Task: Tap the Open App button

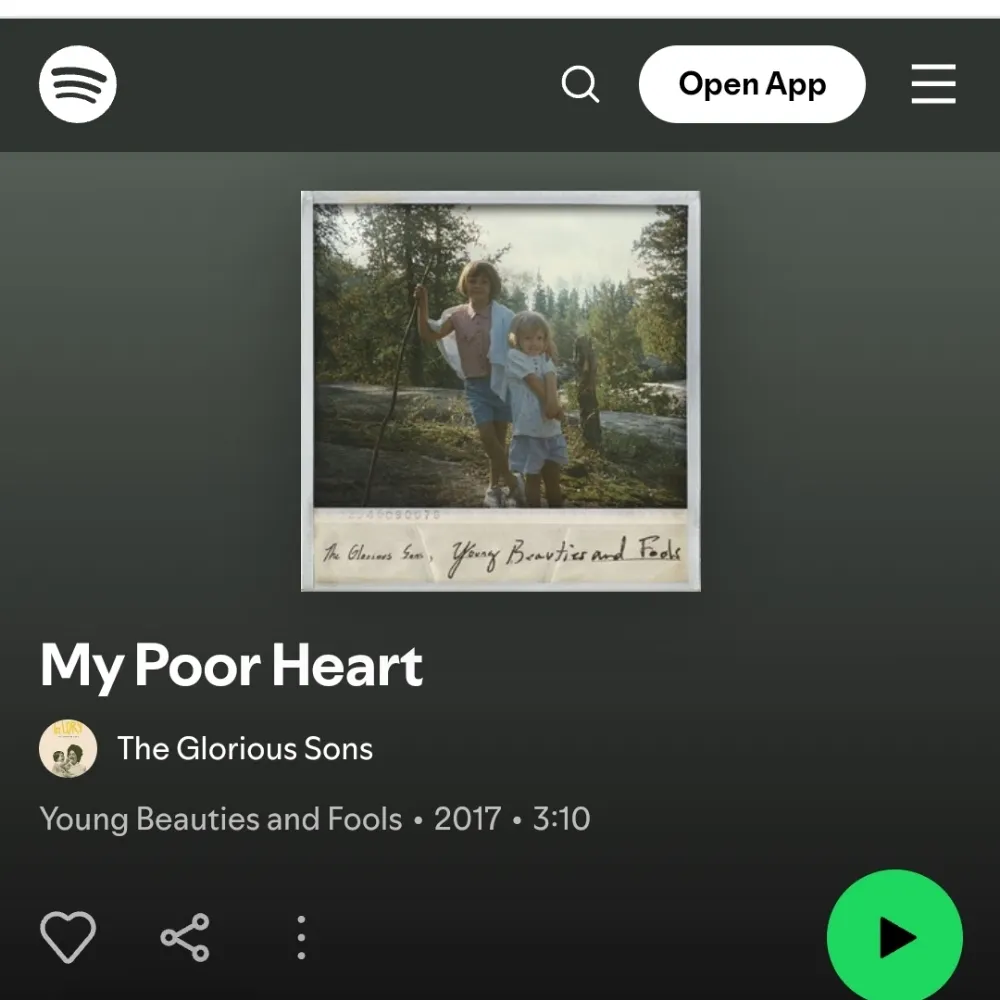Action: [x=752, y=84]
